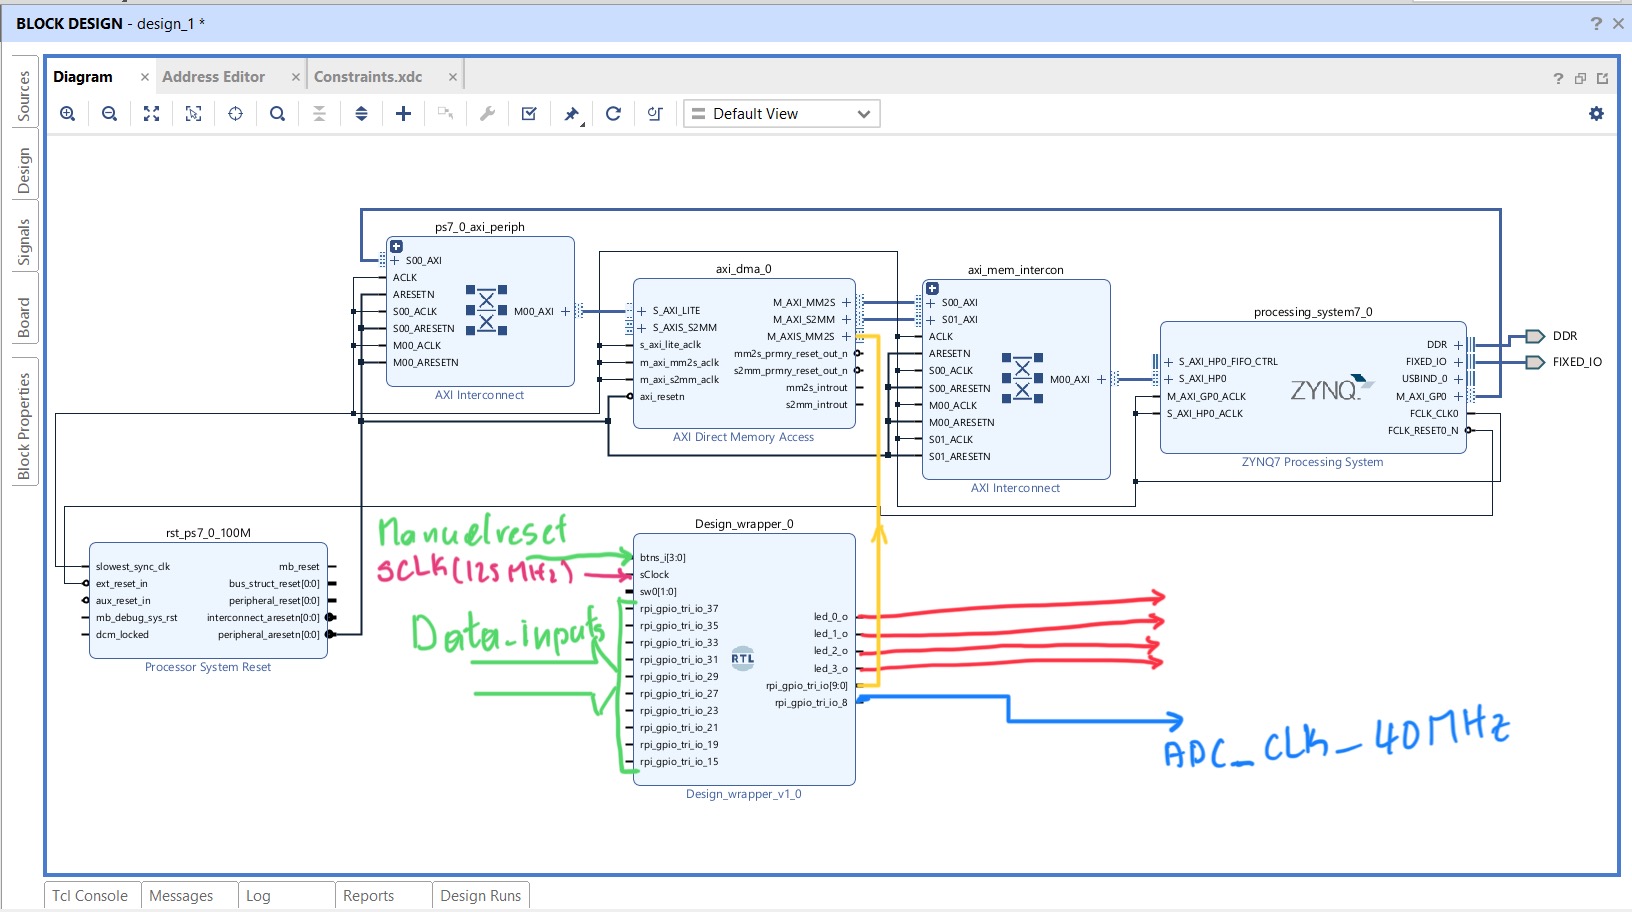Open diagram settings gear icon
1632x912 pixels.
pos(1596,114)
